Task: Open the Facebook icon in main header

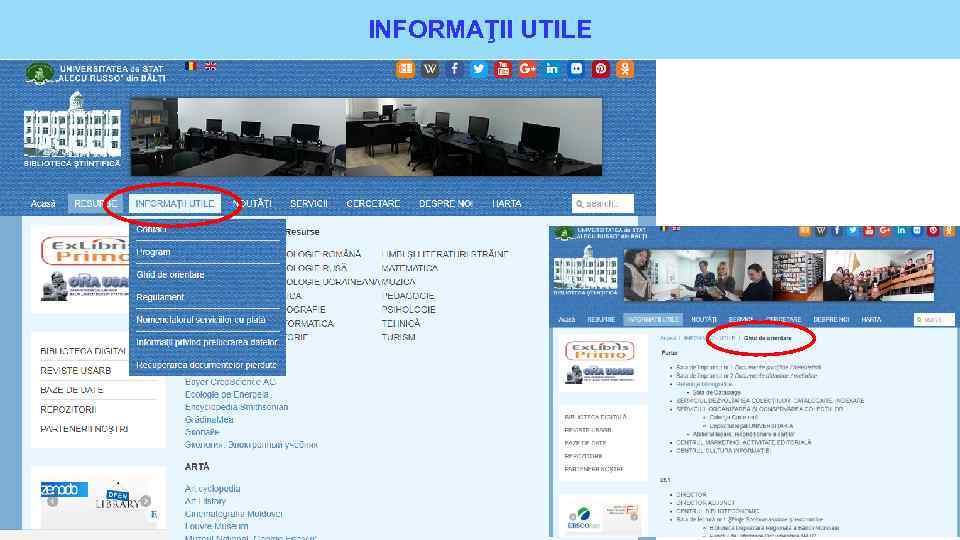Action: pyautogui.click(x=454, y=69)
